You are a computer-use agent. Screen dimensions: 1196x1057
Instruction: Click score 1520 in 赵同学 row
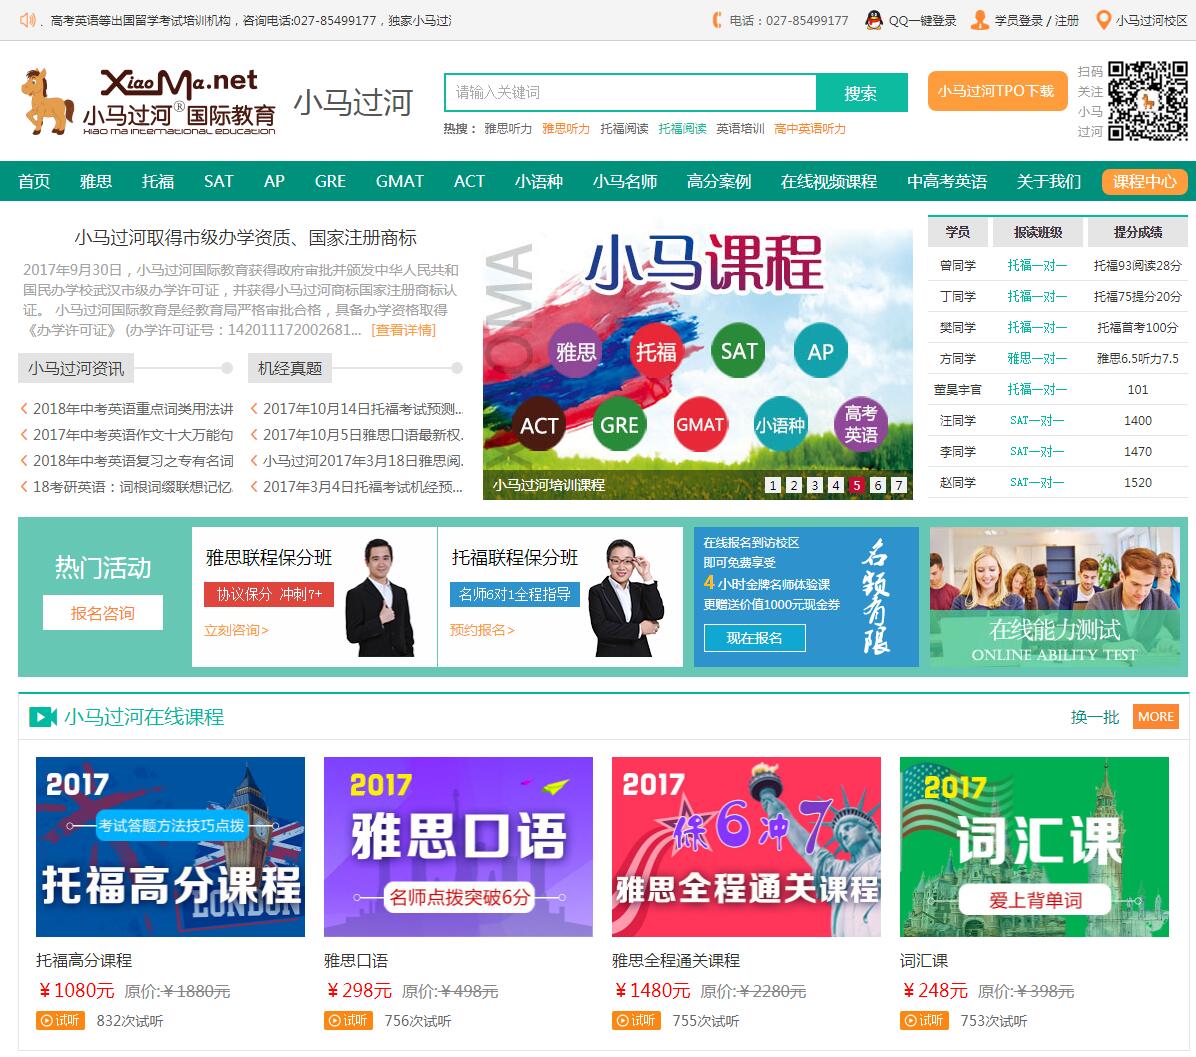click(1137, 483)
